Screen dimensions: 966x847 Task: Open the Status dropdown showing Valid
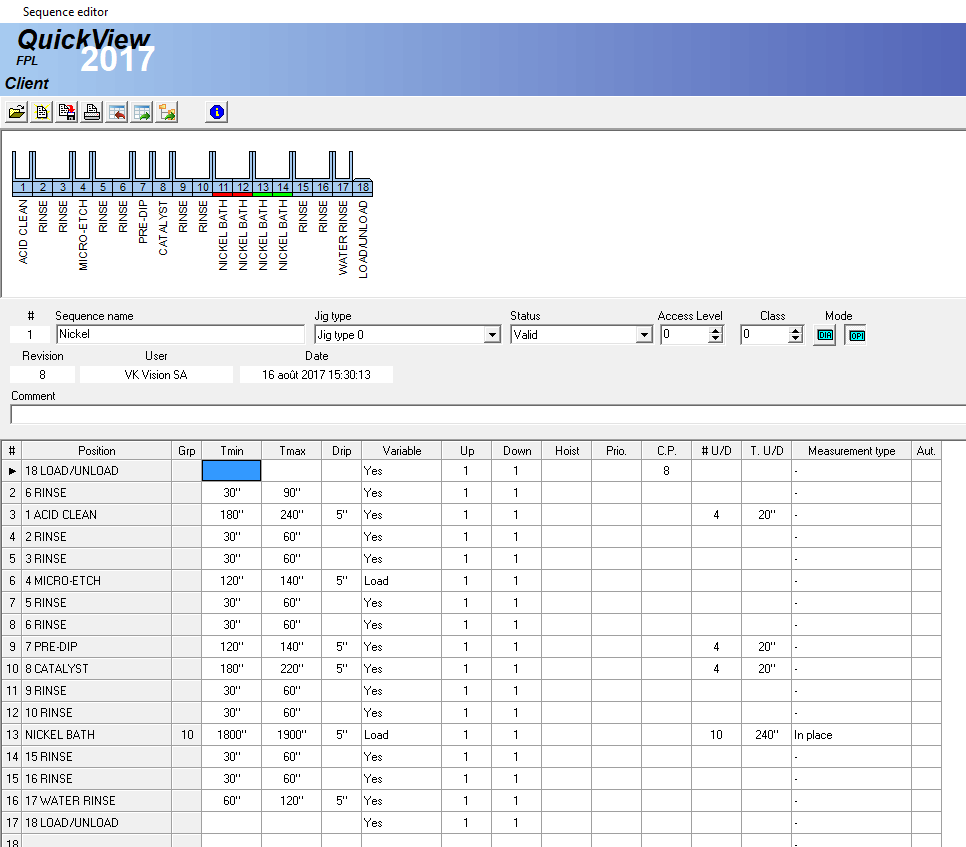point(645,335)
